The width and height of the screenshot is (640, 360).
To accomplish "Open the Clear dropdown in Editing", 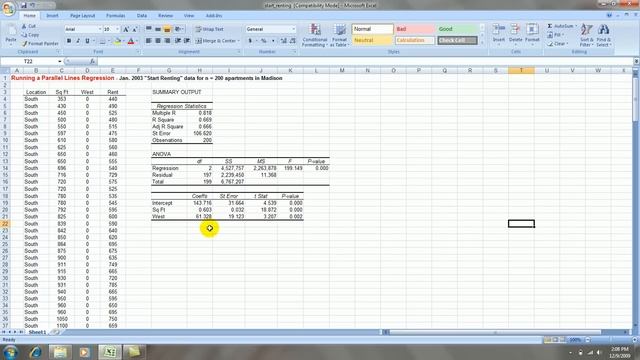I will pyautogui.click(x=558, y=43).
